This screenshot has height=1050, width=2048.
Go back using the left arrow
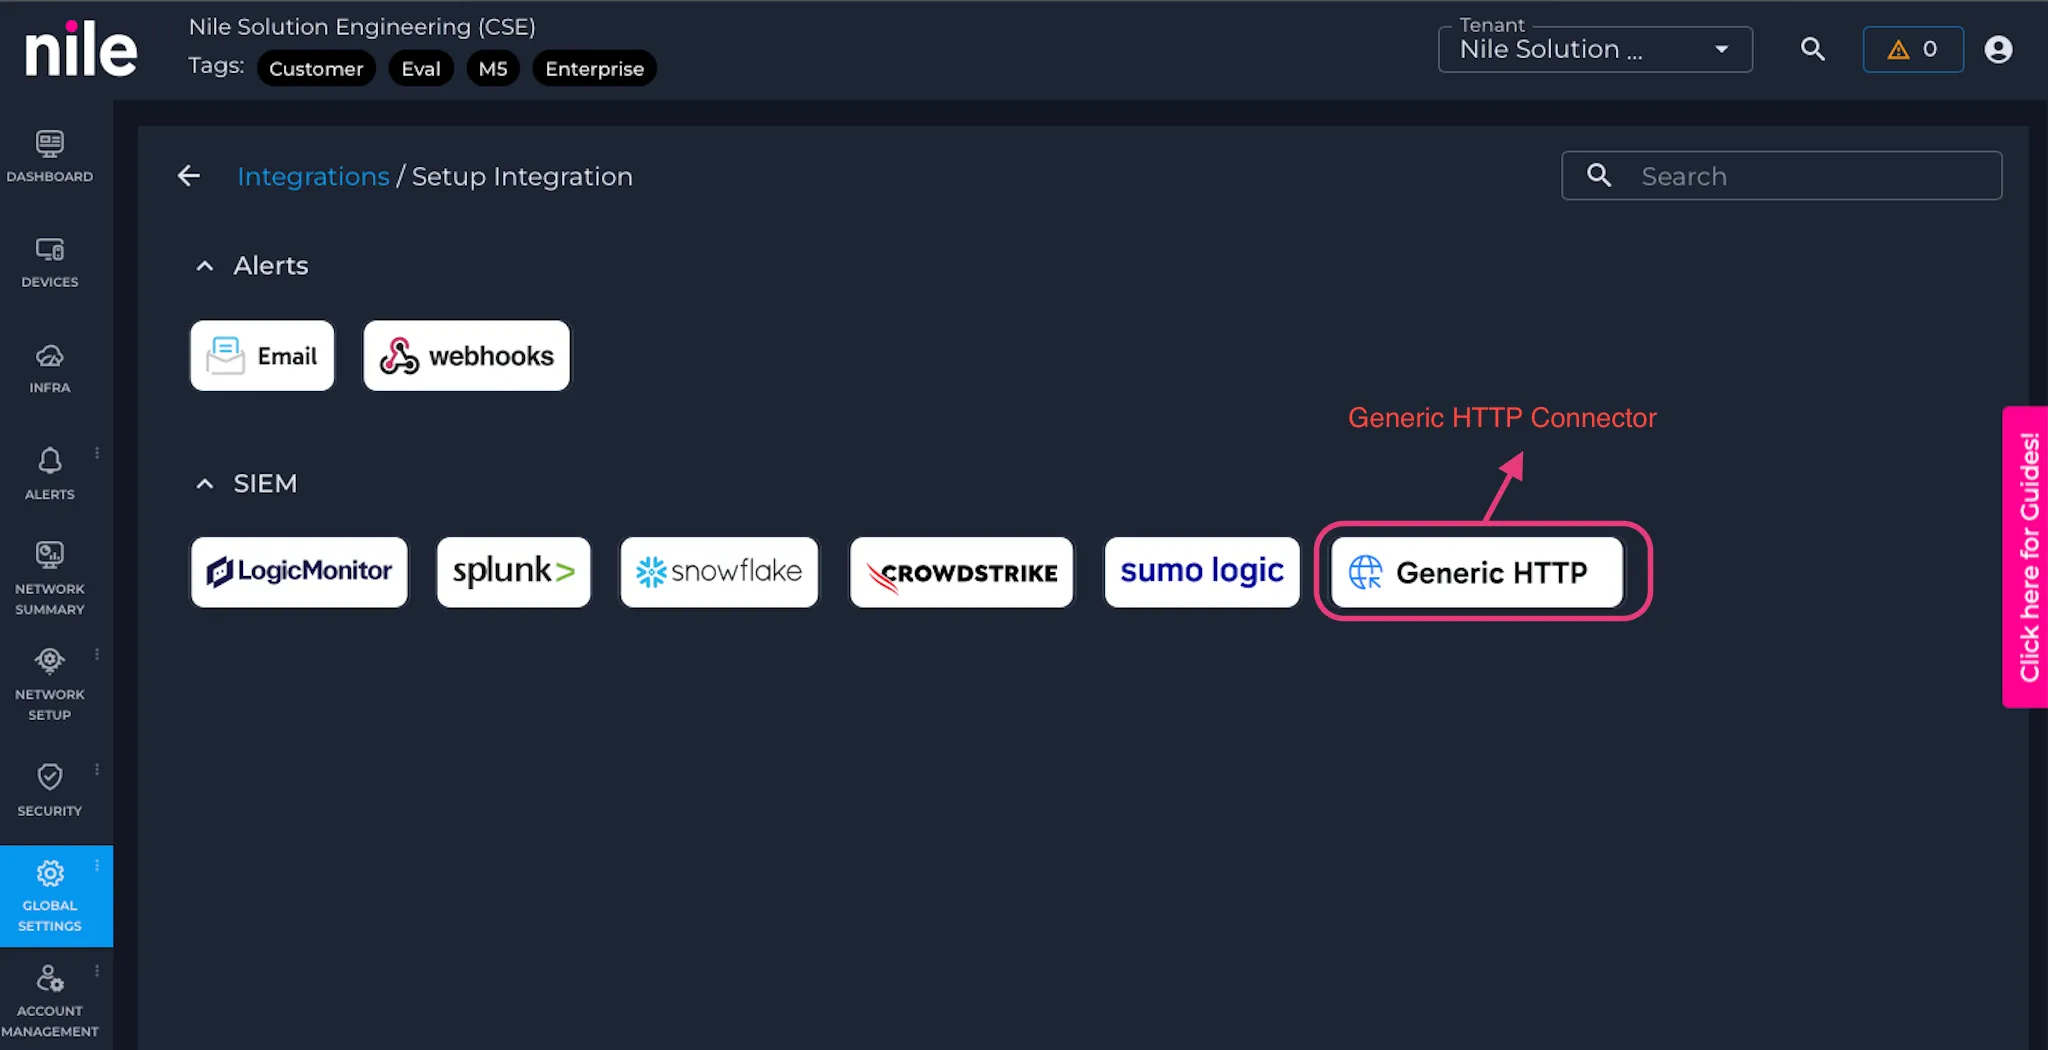189,176
